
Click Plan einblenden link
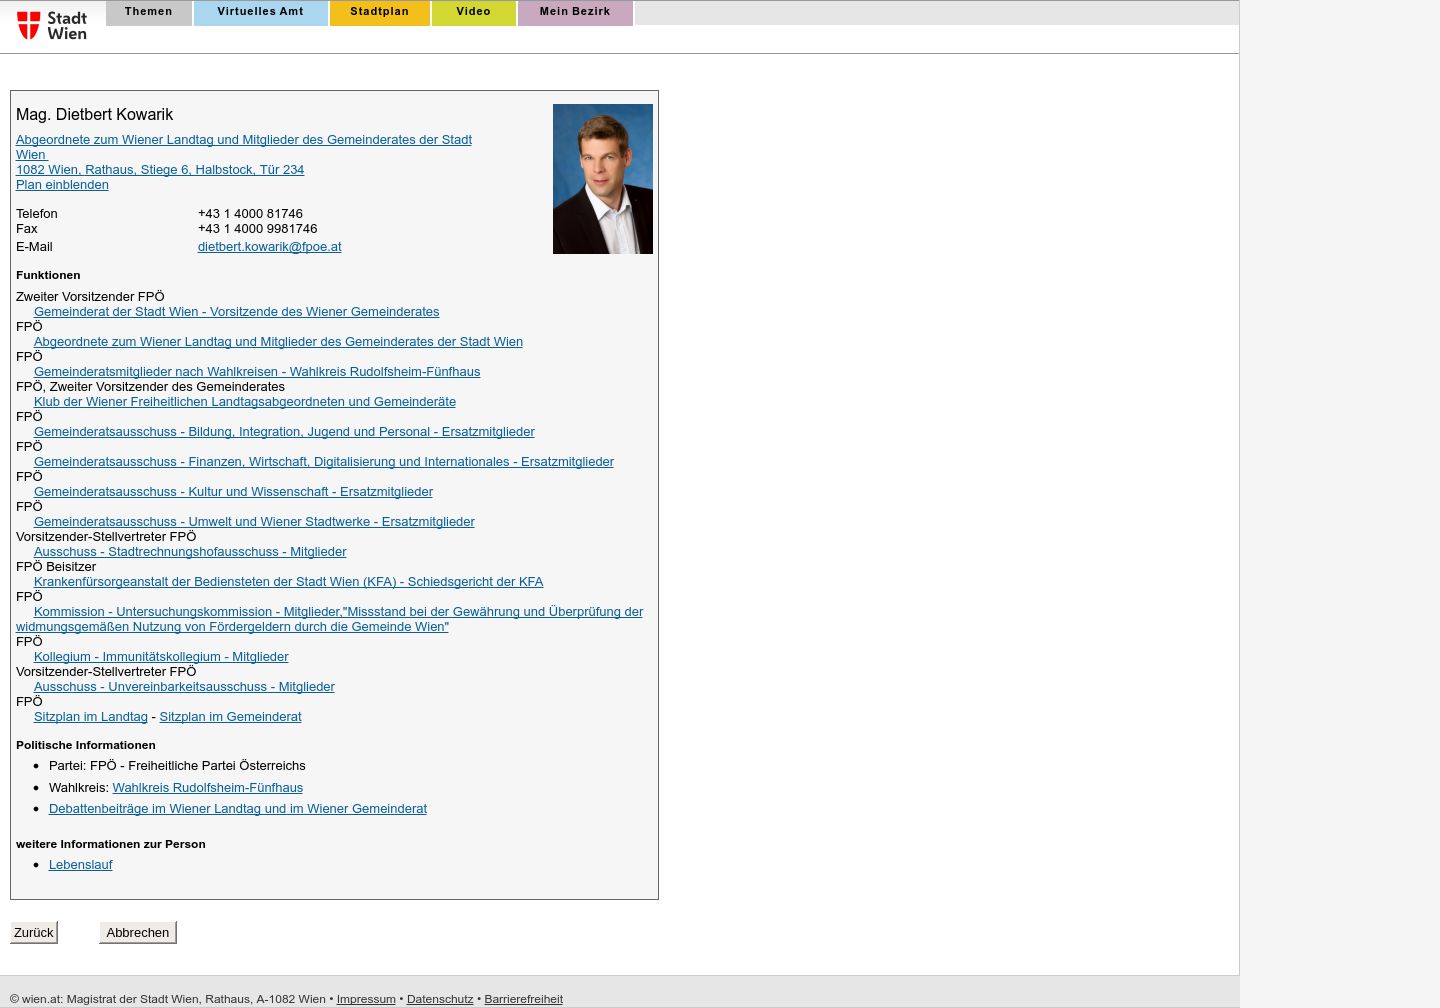click(62, 185)
